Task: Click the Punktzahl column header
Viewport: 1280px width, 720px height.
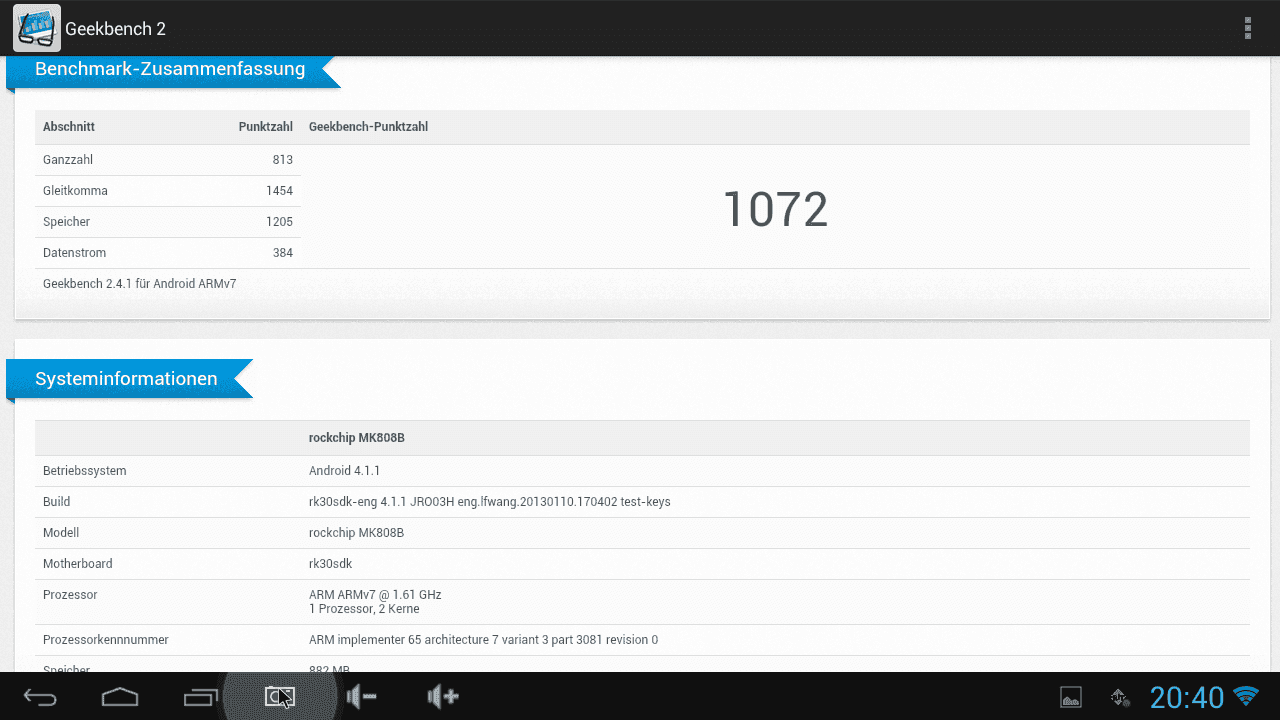Action: tap(266, 127)
